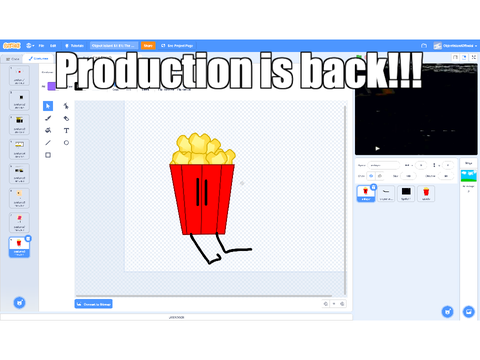Image resolution: width=480 pixels, height=360 pixels.
Task: Click Convert to Bitmap button
Action: pyautogui.click(x=94, y=304)
